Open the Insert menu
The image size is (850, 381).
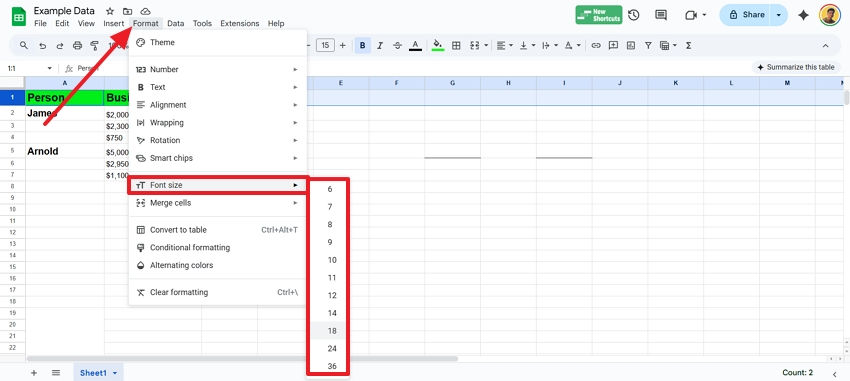(x=114, y=23)
